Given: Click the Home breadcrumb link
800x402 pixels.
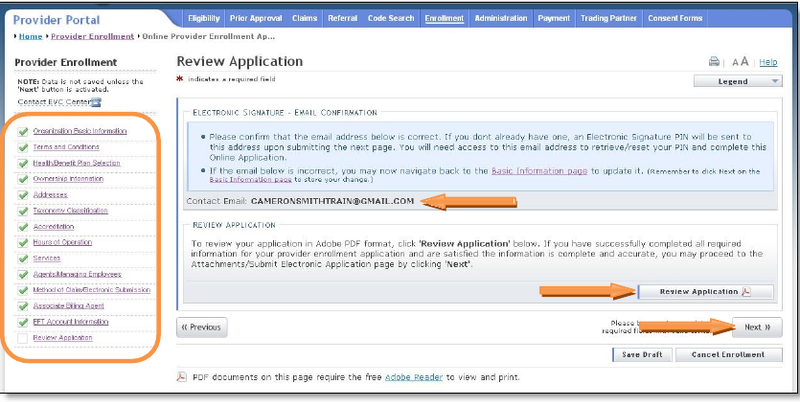Looking at the screenshot, I should coord(31,37).
